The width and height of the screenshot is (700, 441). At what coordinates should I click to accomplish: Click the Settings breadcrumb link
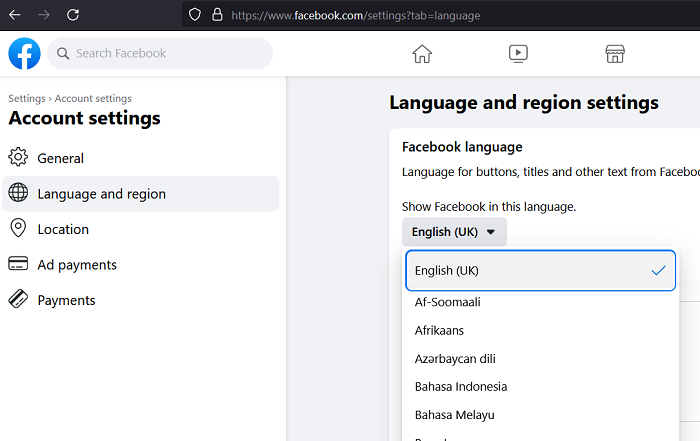click(x=27, y=98)
